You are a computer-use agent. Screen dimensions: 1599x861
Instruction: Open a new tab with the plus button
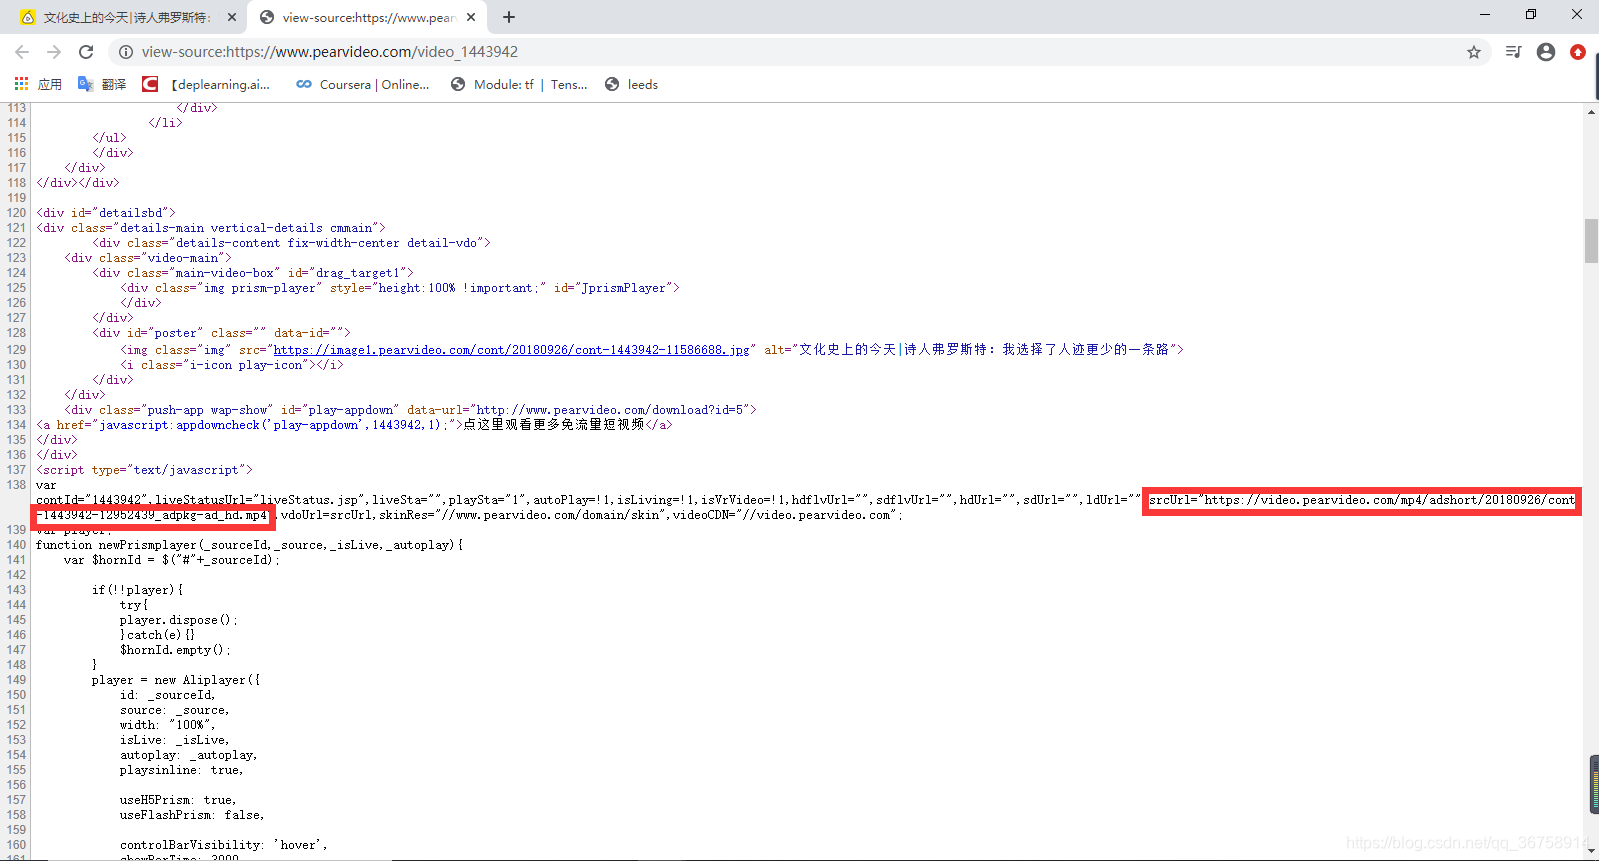[509, 17]
